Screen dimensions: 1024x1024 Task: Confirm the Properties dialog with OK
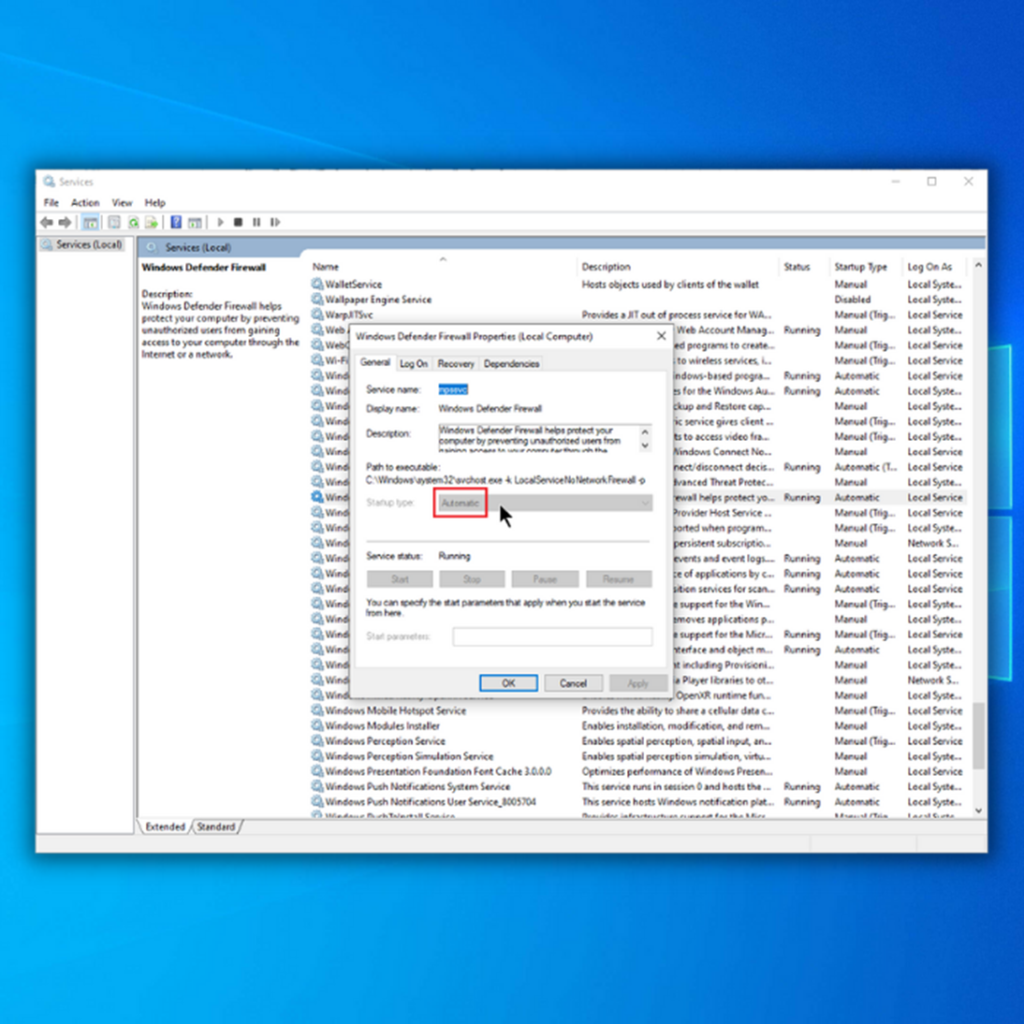click(508, 683)
